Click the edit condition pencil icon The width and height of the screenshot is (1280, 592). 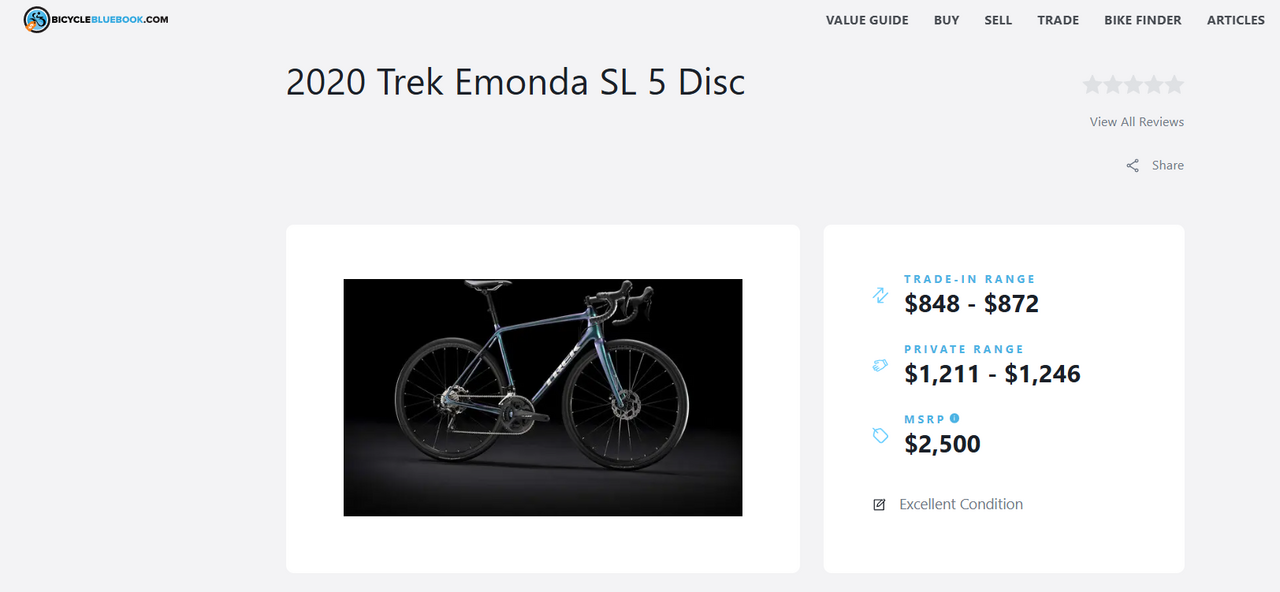[879, 505]
